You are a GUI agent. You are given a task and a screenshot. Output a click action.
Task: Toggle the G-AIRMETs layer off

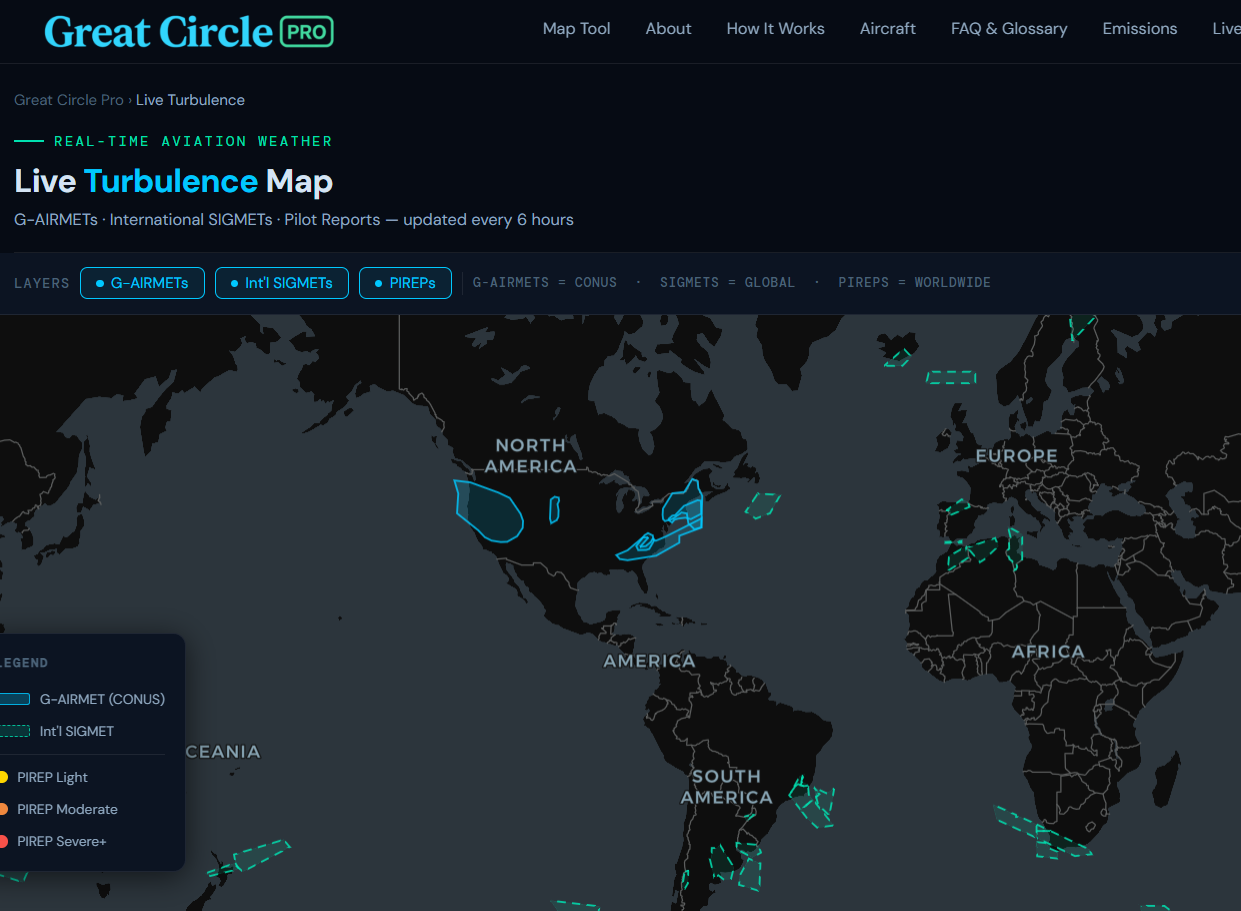[x=142, y=282]
